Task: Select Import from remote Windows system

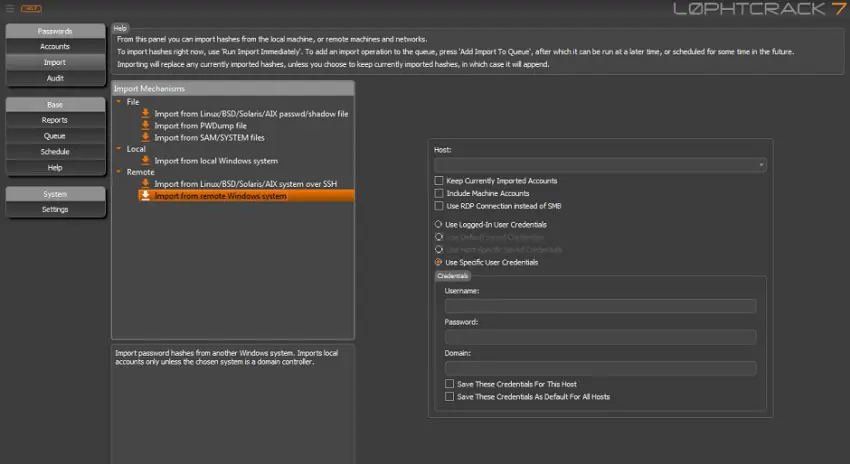Action: pos(247,196)
